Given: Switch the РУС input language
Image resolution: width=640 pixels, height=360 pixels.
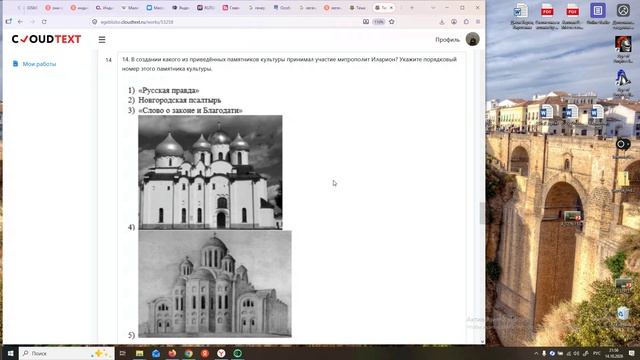Looking at the screenshot, I should pyautogui.click(x=596, y=353).
